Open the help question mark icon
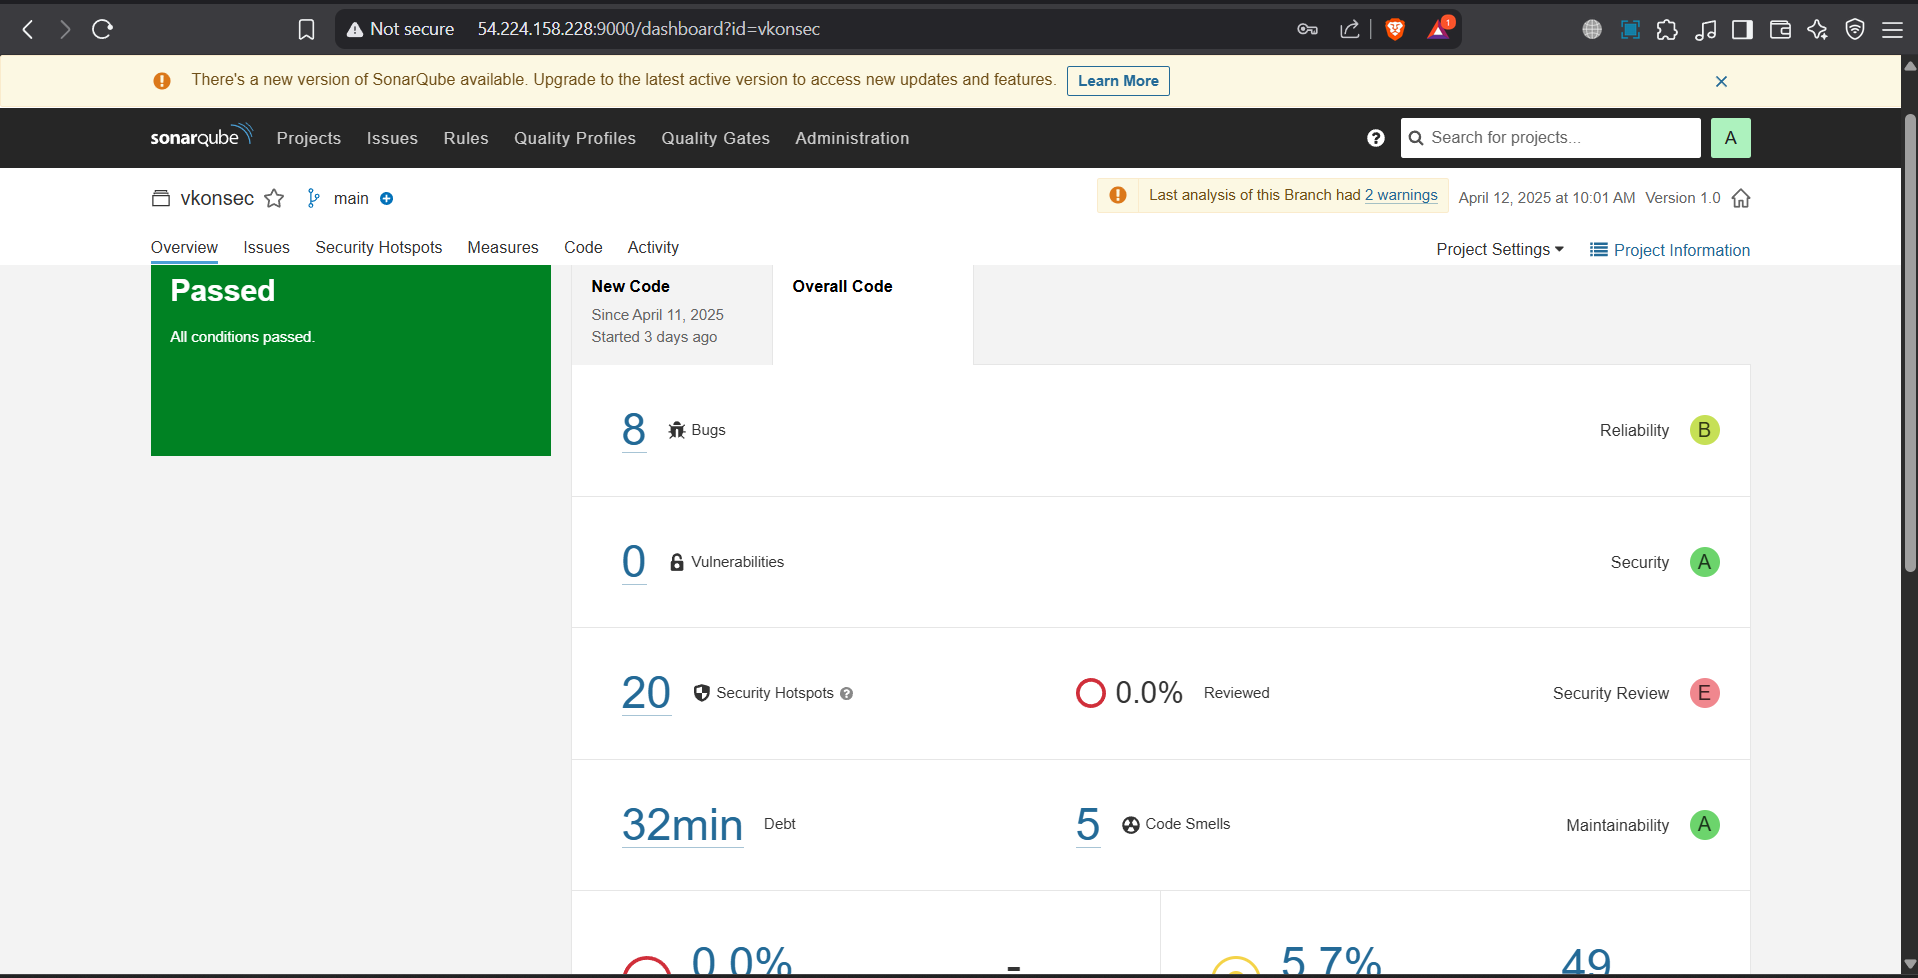The width and height of the screenshot is (1918, 978). [1376, 138]
